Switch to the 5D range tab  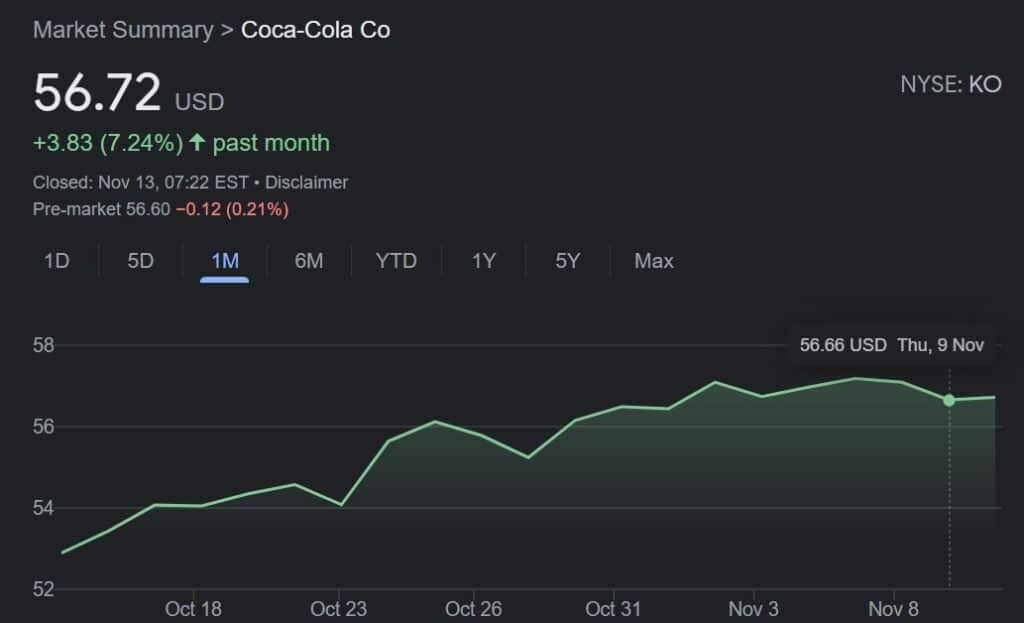tap(140, 261)
